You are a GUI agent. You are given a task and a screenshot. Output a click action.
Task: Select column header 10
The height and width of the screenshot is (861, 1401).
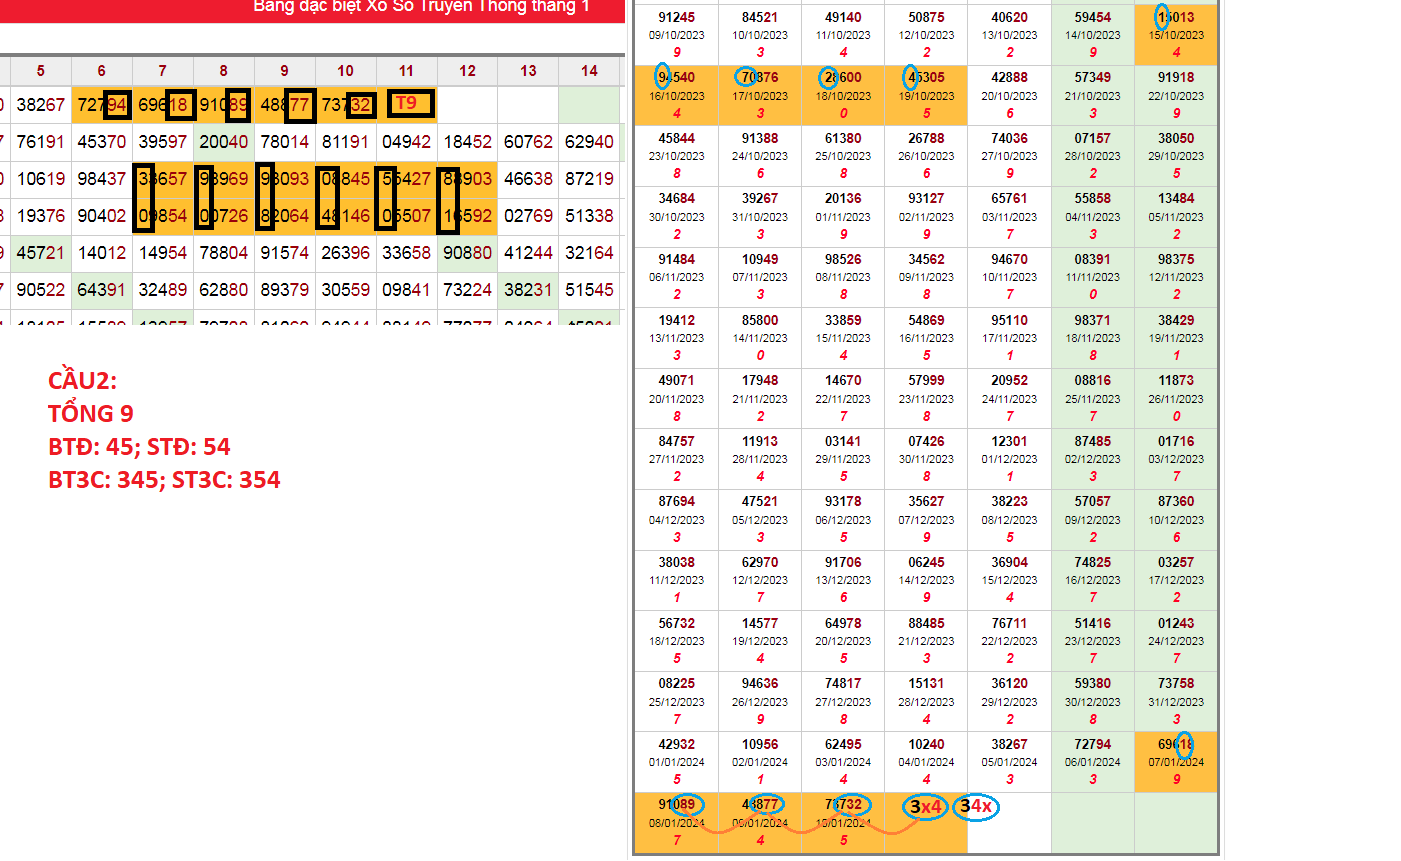(345, 71)
